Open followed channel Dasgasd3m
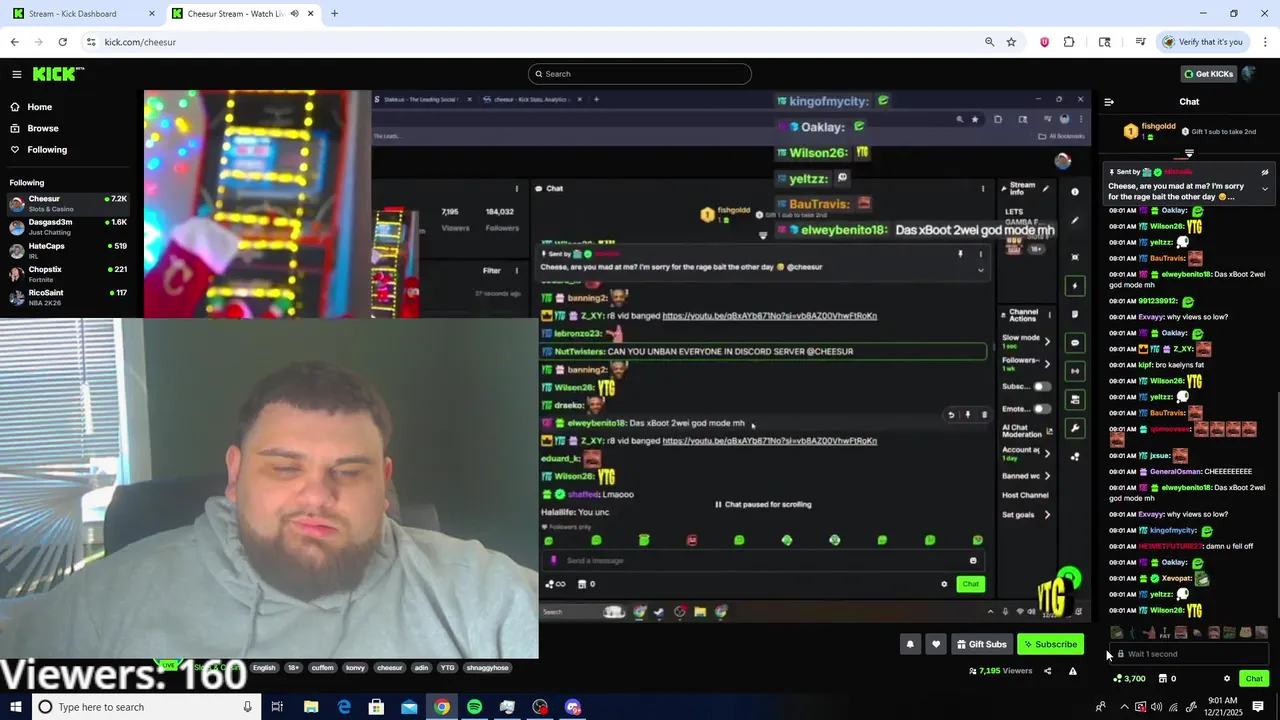 [68, 226]
